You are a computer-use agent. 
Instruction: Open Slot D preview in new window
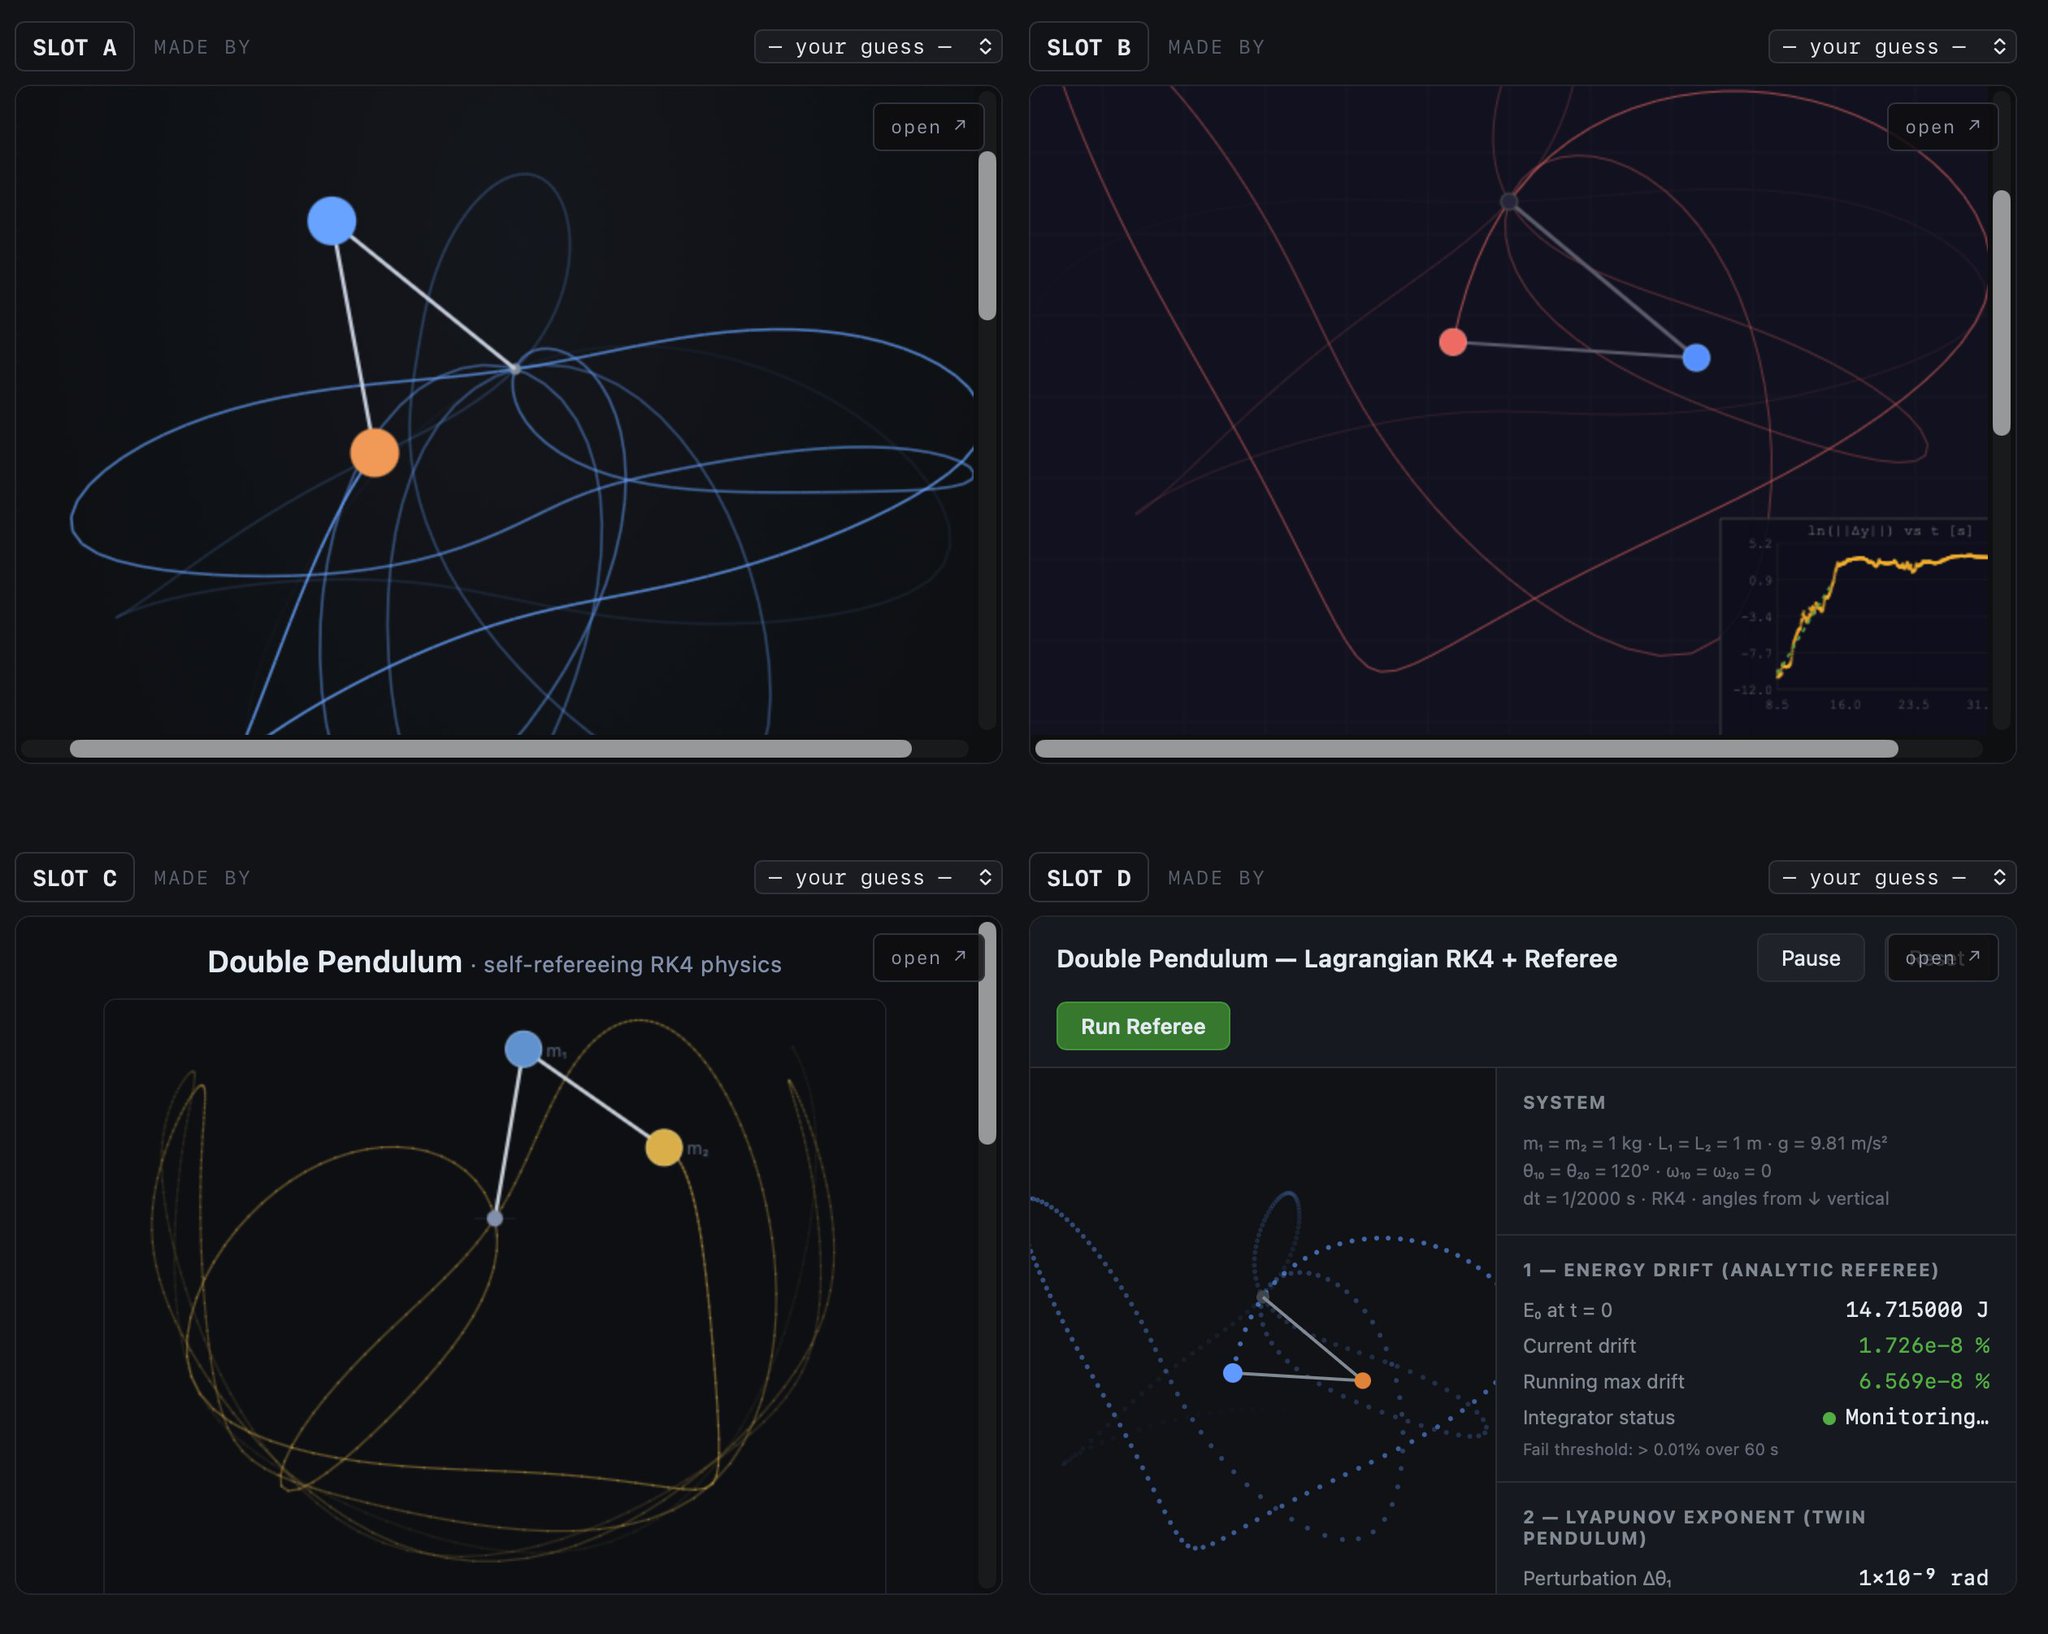tap(1942, 958)
